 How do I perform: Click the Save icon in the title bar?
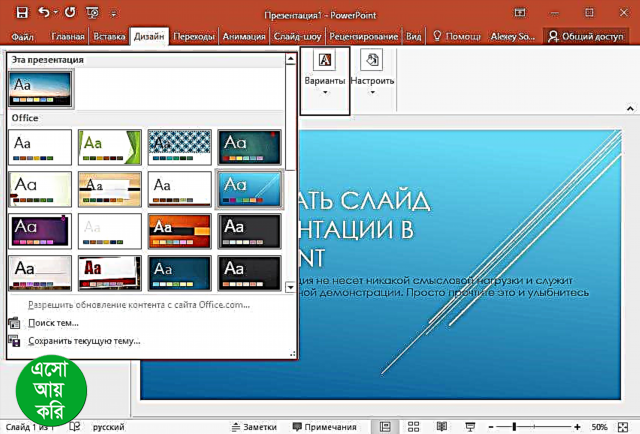tap(21, 12)
